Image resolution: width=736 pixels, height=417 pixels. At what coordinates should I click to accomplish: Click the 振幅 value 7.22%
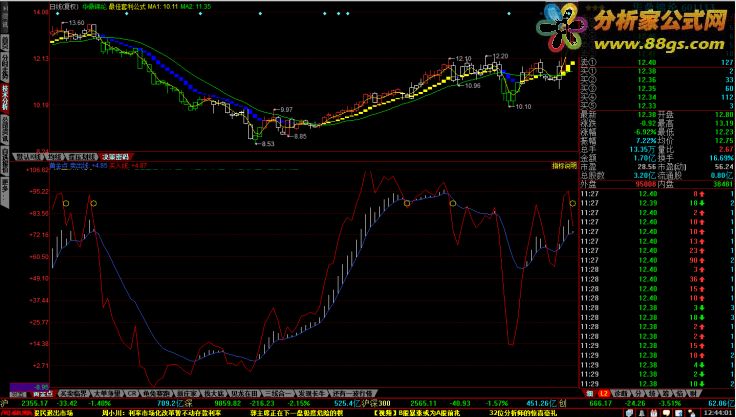point(646,140)
